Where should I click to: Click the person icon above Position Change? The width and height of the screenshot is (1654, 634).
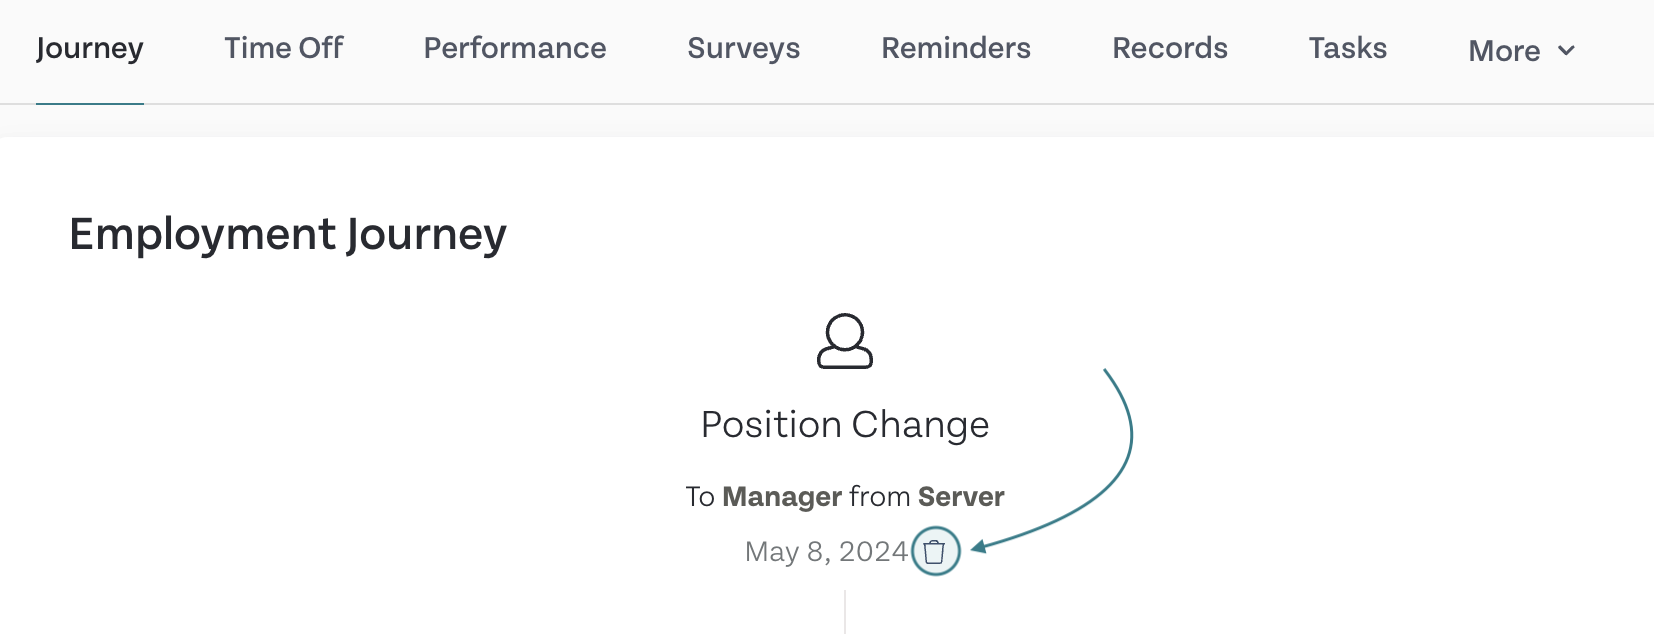[845, 342]
